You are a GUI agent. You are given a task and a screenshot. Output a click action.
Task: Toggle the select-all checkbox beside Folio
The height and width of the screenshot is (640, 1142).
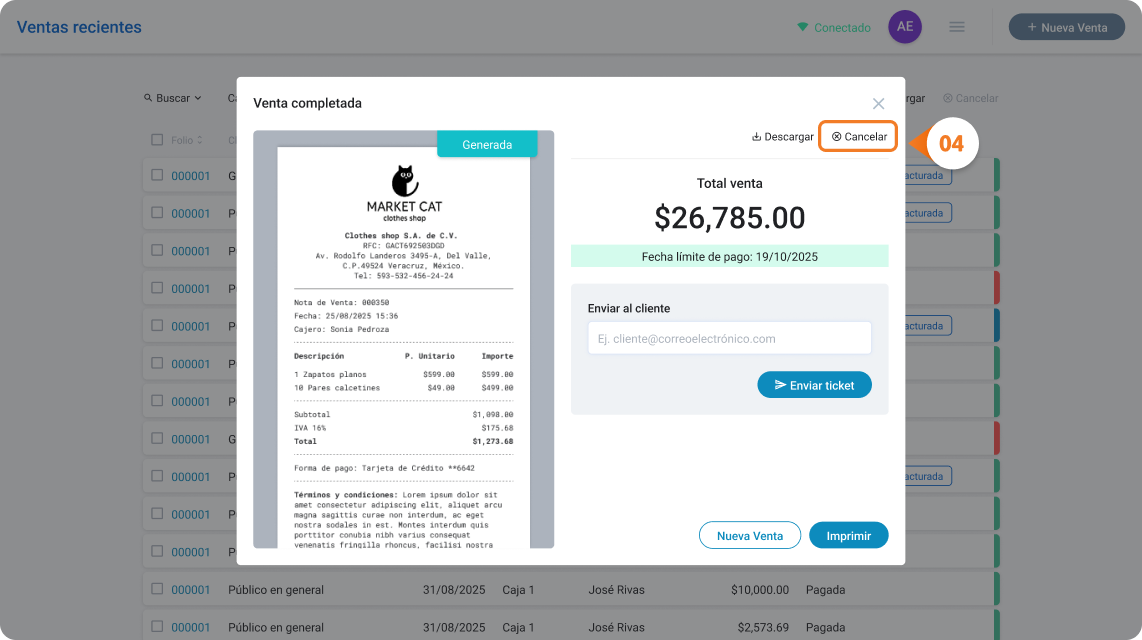(x=157, y=140)
